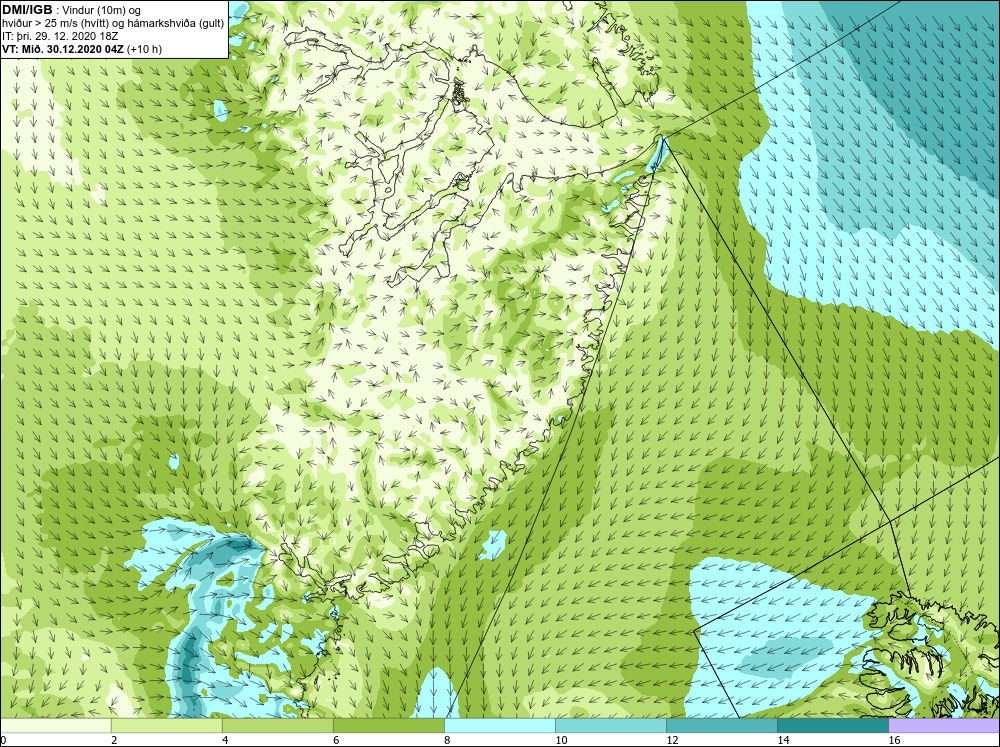This screenshot has width=1000, height=747.
Task: Click the DMI/IGB title text
Action: tap(27, 10)
